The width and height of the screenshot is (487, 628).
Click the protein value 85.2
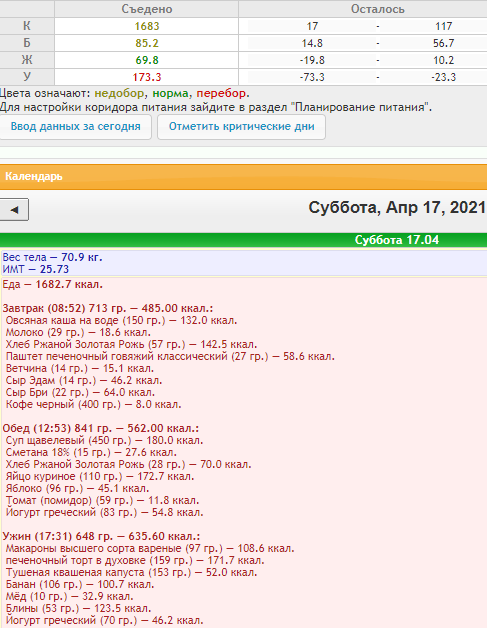click(x=147, y=43)
